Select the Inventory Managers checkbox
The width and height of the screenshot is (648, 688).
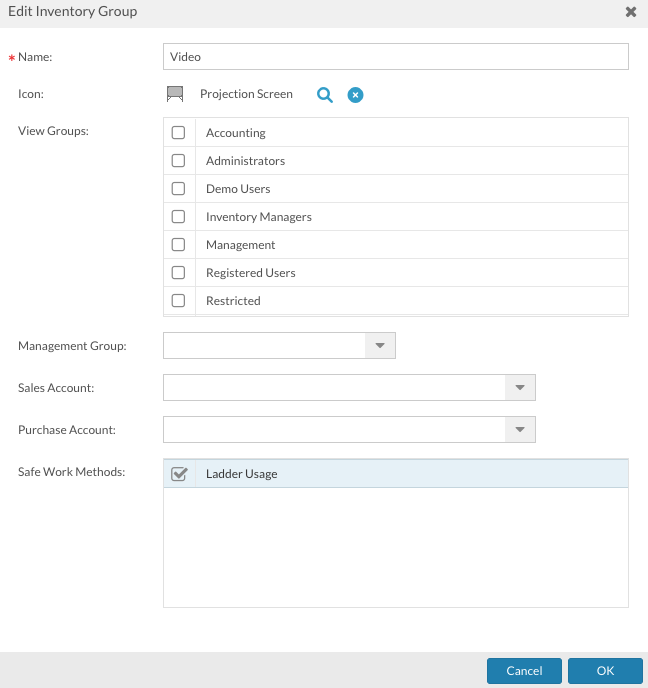pyautogui.click(x=179, y=217)
